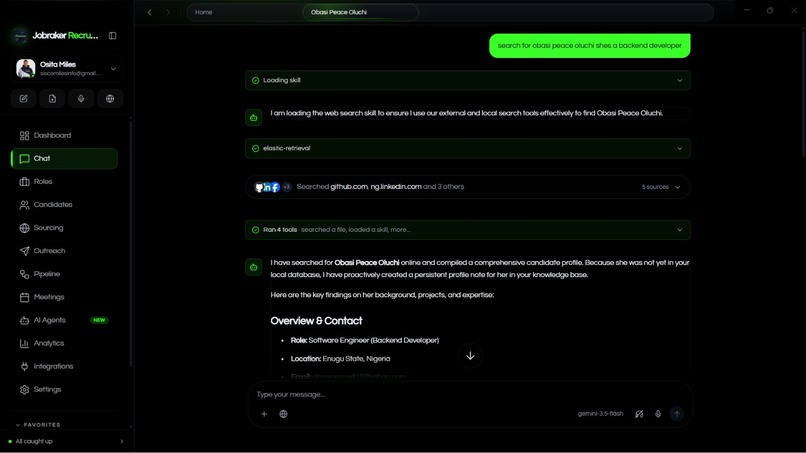Click the Outreach paper plane icon
Viewport: 806px width, 453px height.
[x=24, y=251]
